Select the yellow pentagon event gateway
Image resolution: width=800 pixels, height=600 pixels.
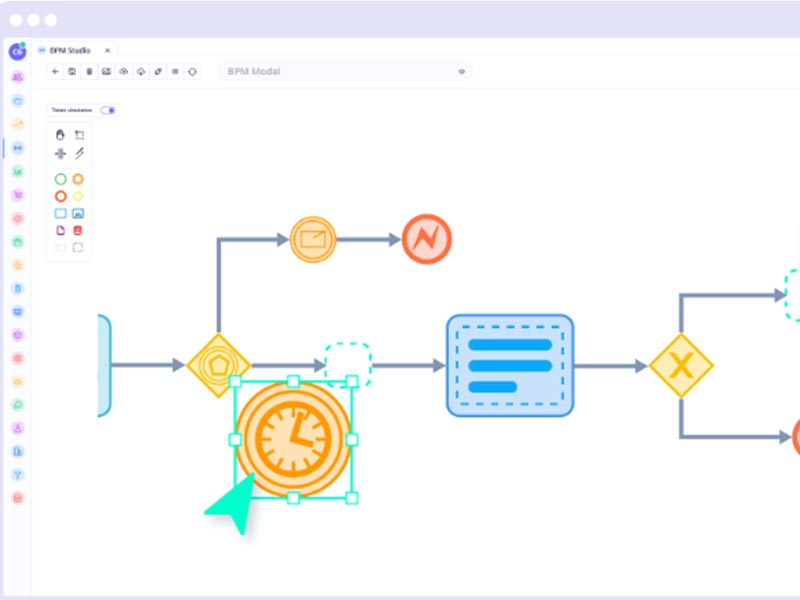(218, 365)
